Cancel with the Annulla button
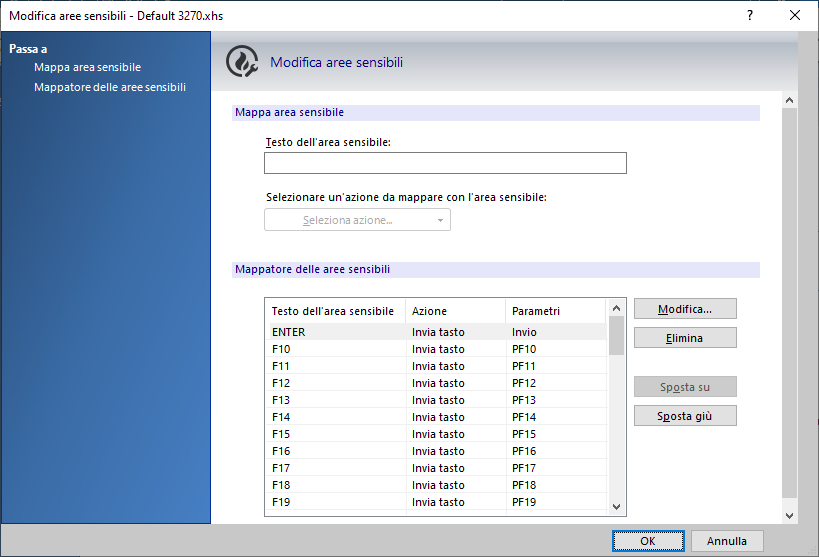Screen dimensions: 819x557 pyautogui.click(x=727, y=541)
